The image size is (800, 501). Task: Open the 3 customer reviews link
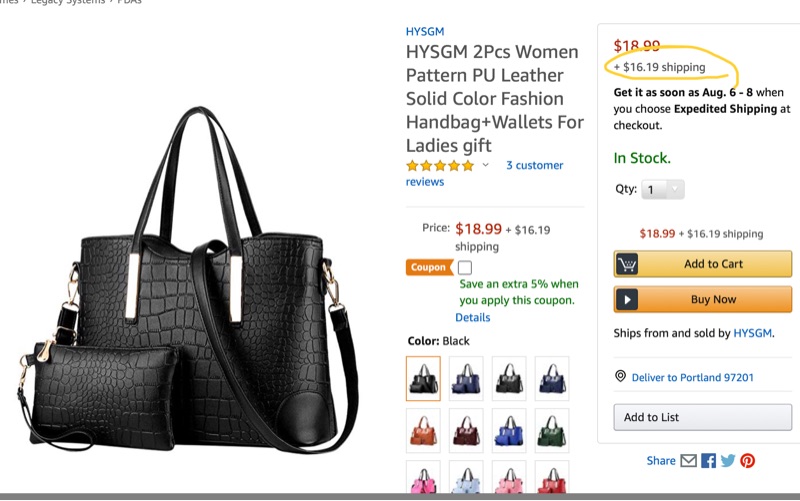pyautogui.click(x=534, y=166)
